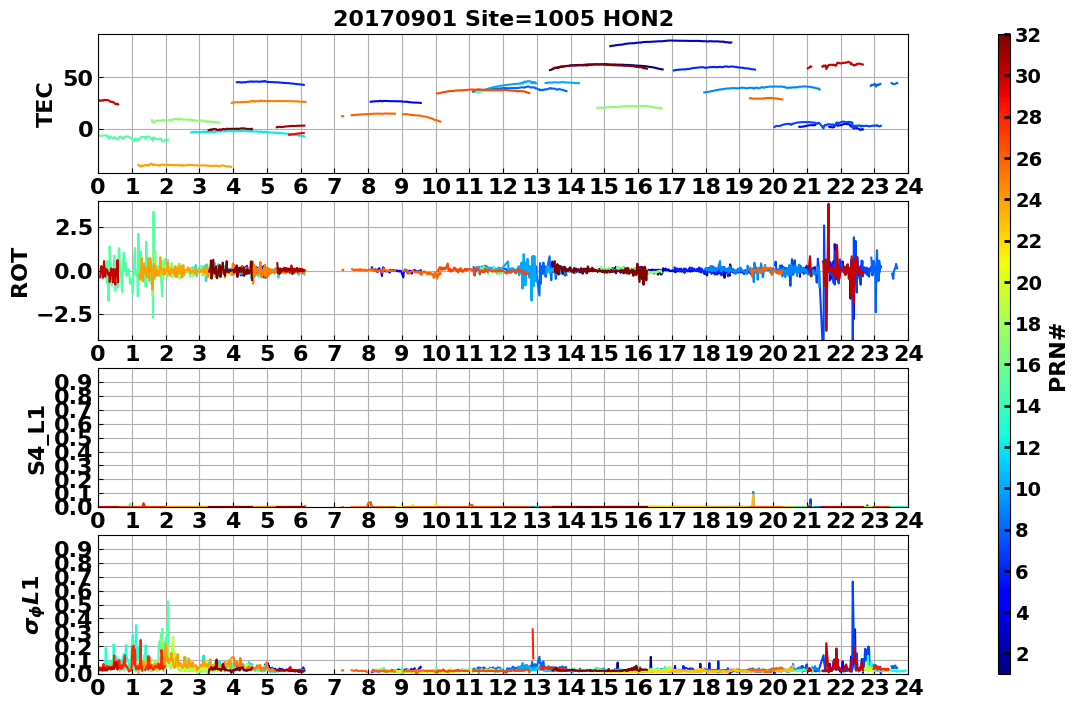Click the orange TEC trace at the bottom
1077x709 pixels.
[185, 166]
